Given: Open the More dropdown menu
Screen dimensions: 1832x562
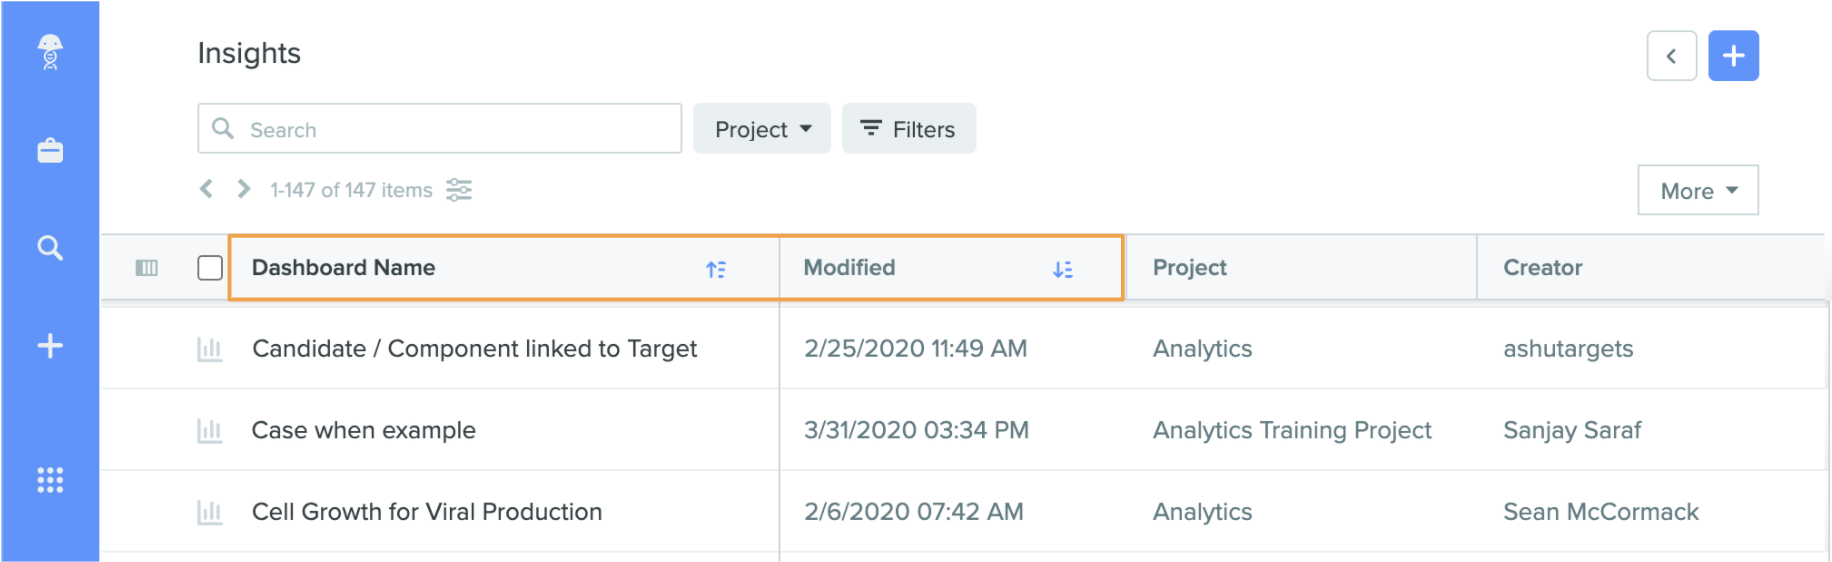Looking at the screenshot, I should pyautogui.click(x=1698, y=190).
